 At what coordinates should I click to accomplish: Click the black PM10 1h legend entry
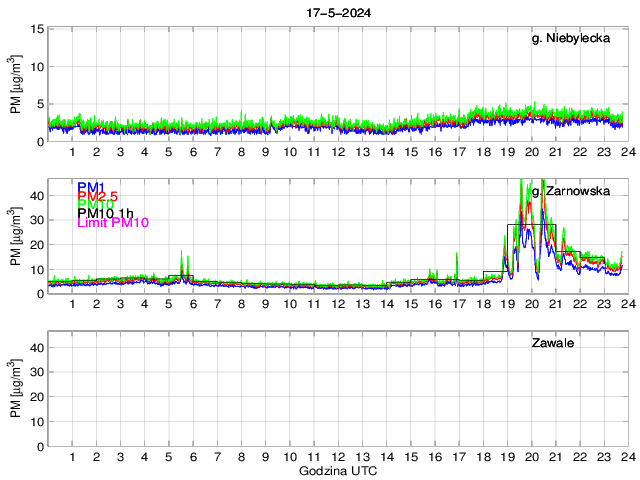(105, 214)
